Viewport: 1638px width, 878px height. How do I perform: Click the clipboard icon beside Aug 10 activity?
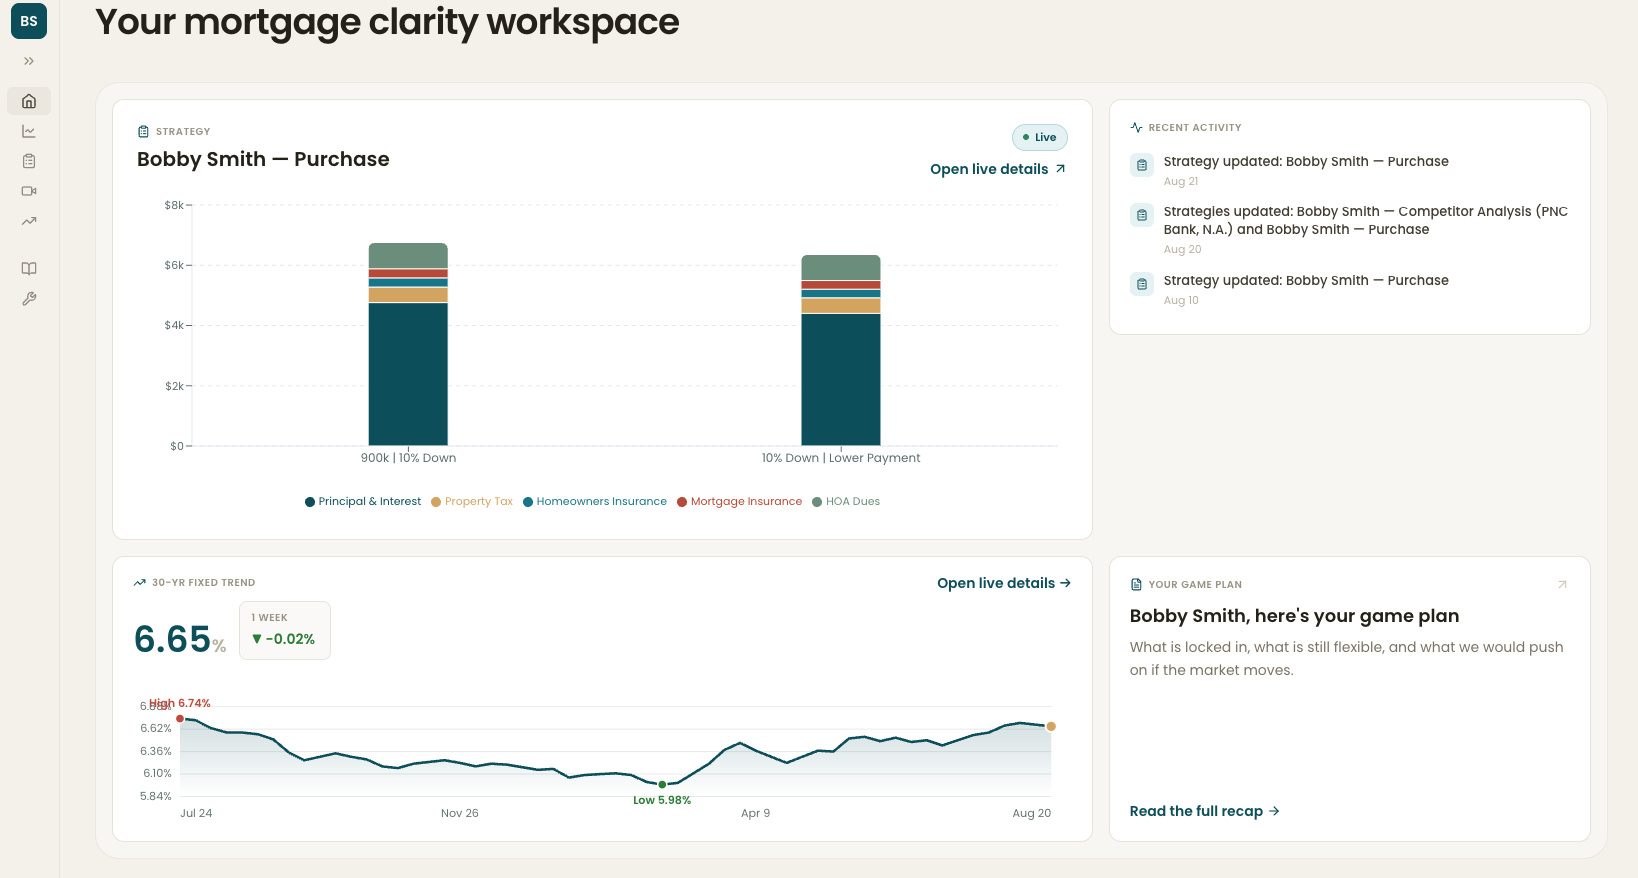1142,284
